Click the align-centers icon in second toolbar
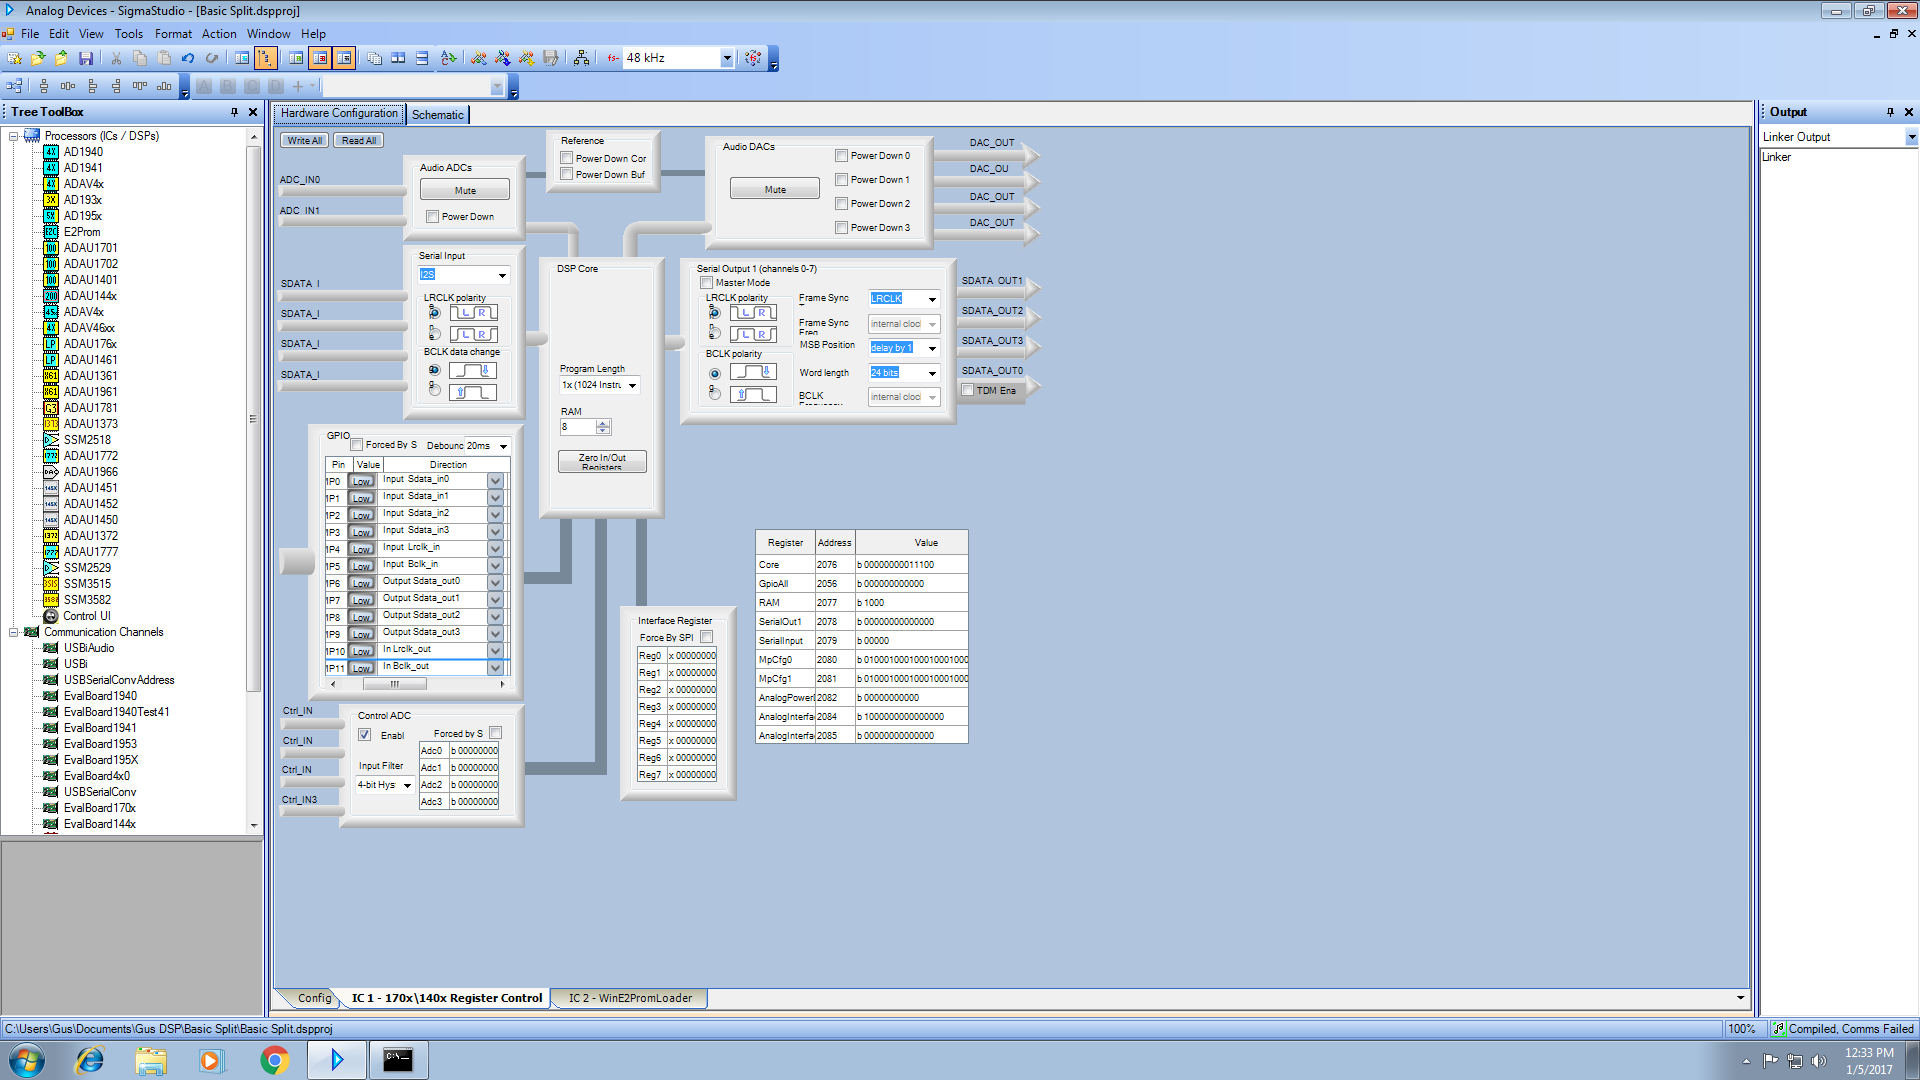This screenshot has width=1920, height=1080. click(x=44, y=87)
